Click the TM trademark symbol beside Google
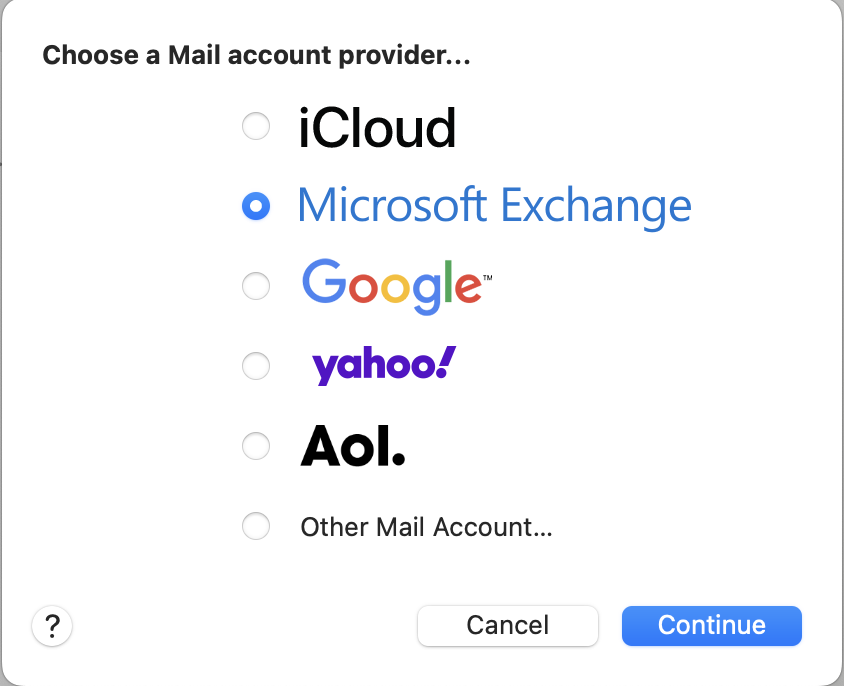Viewport: 844px width, 686px height. click(487, 276)
